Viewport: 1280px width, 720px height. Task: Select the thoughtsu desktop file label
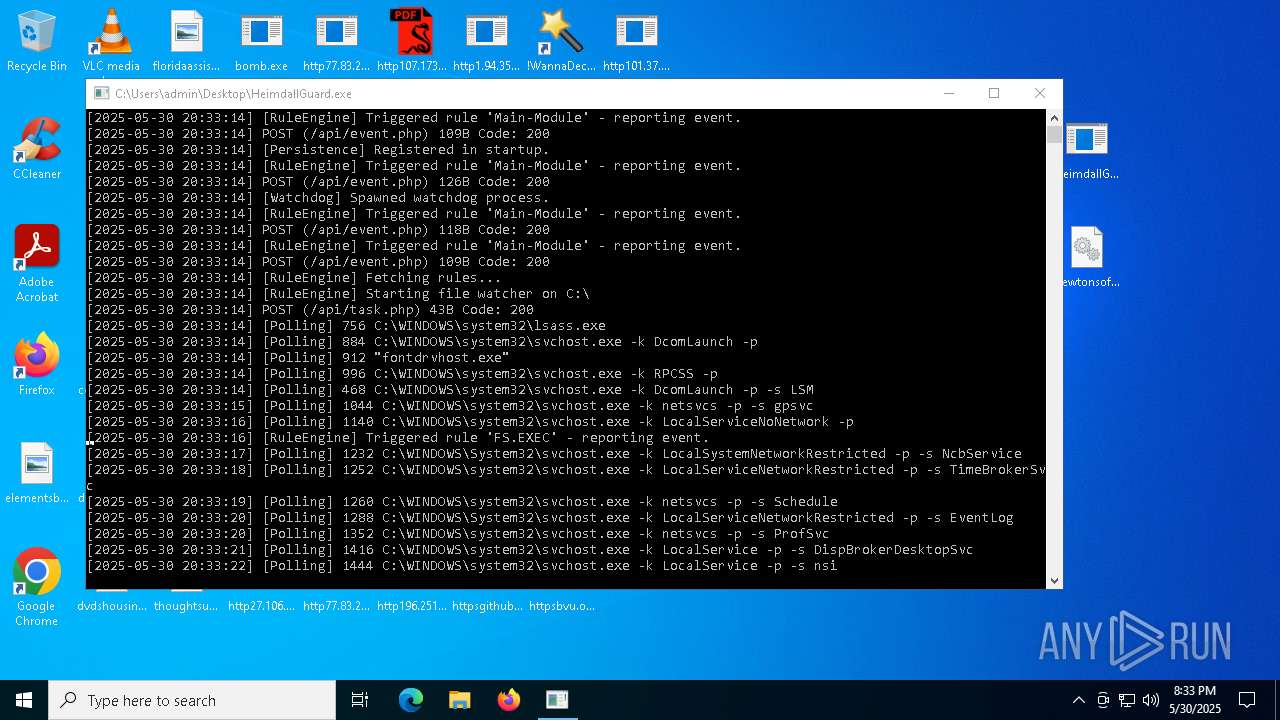pos(185,606)
